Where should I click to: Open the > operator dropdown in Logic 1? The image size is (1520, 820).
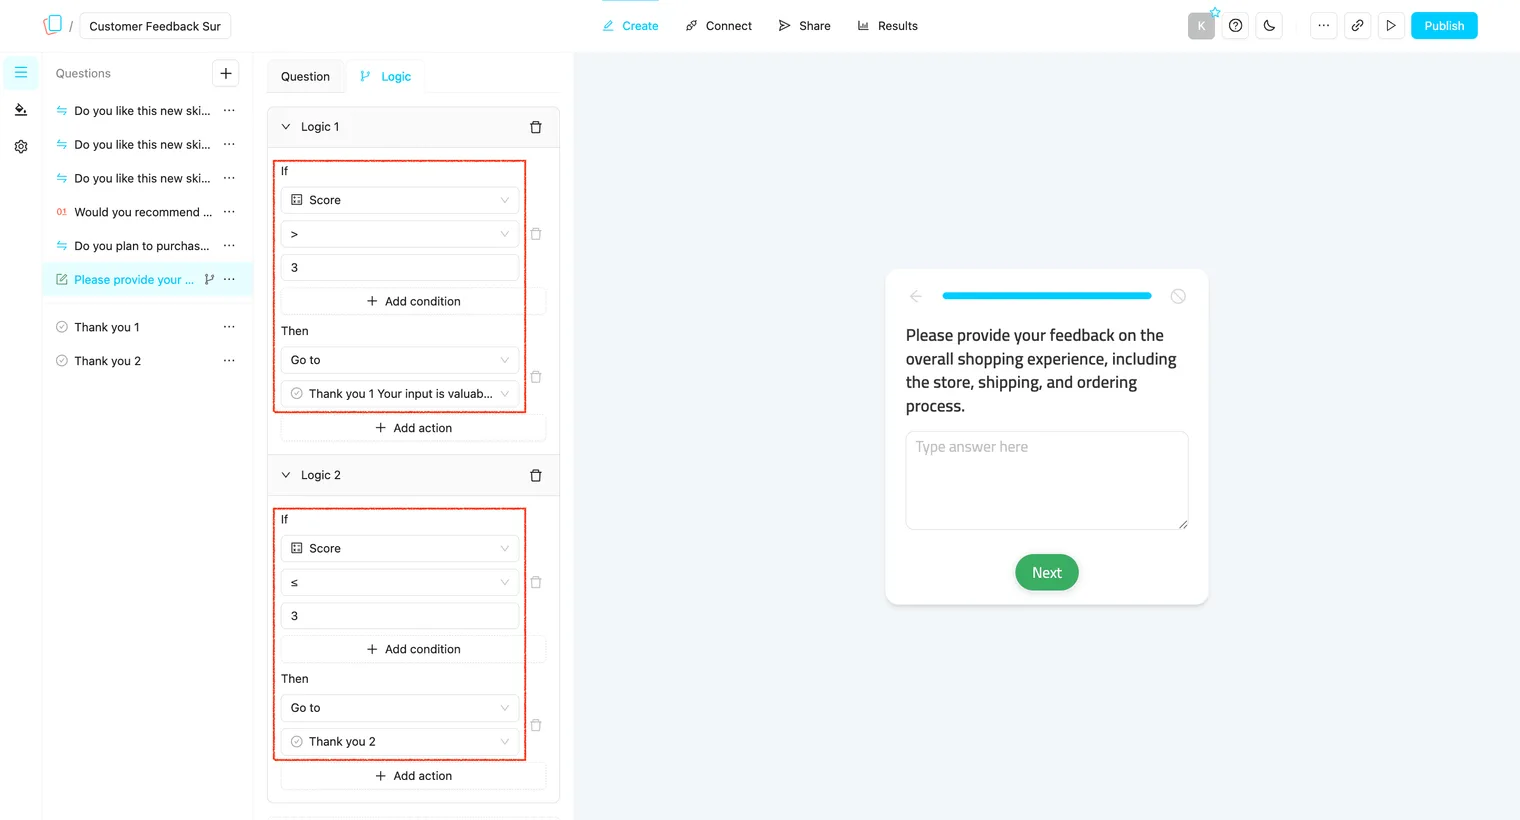(400, 234)
